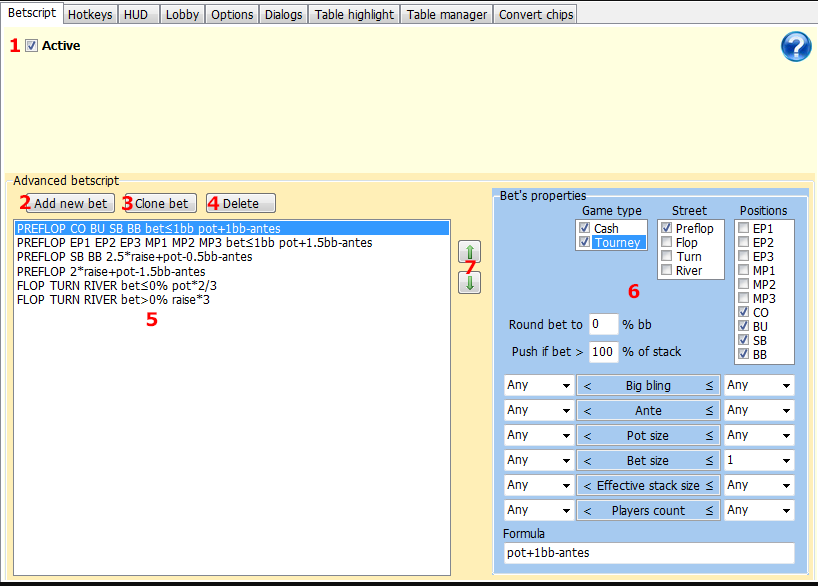Click the Pot size range button
The height and width of the screenshot is (586, 818).
click(x=648, y=436)
